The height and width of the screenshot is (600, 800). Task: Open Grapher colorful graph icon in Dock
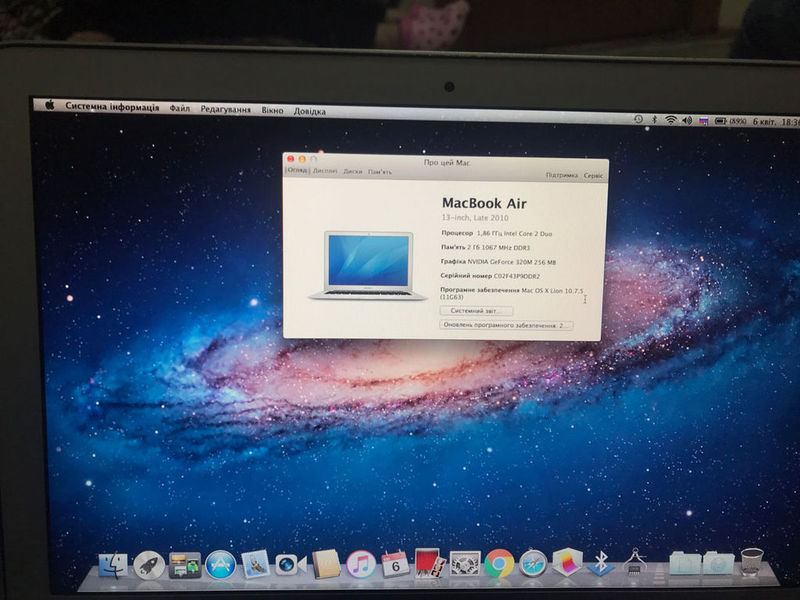pyautogui.click(x=567, y=562)
